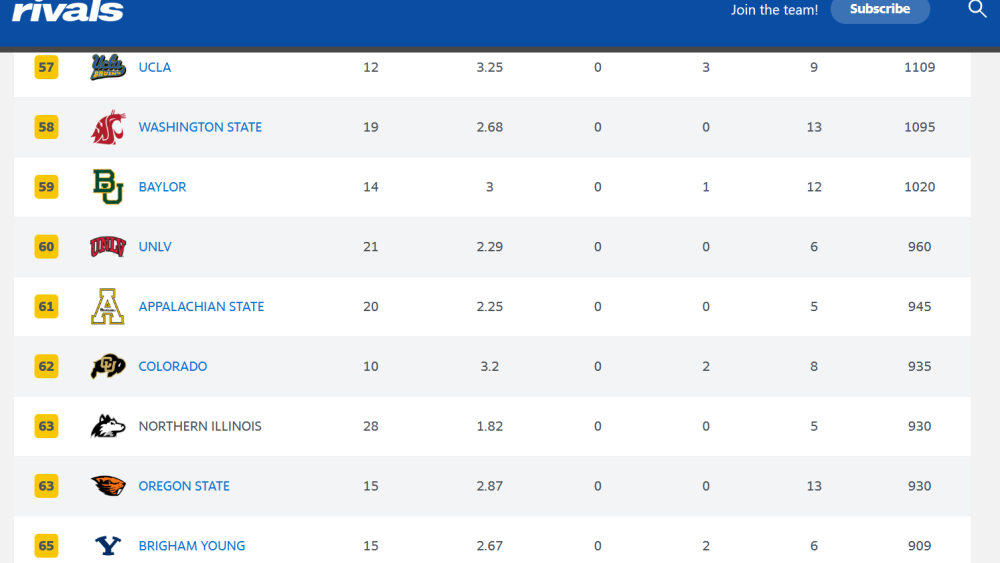Select Colorado's points total 935

[920, 367]
